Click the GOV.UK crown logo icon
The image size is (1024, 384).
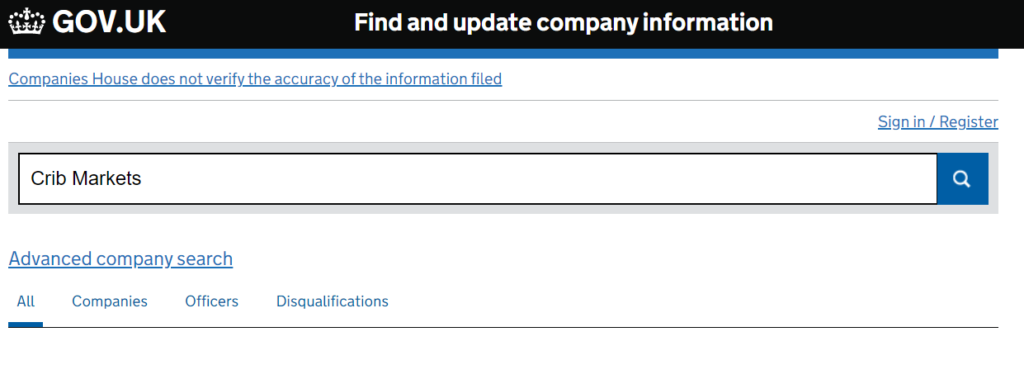pyautogui.click(x=27, y=22)
